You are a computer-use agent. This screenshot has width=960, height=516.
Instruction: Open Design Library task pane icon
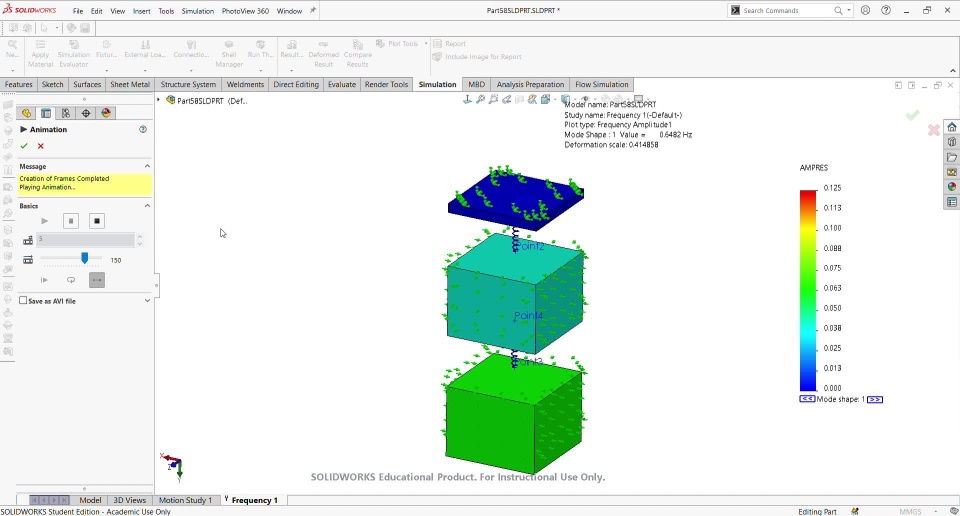coord(951,142)
